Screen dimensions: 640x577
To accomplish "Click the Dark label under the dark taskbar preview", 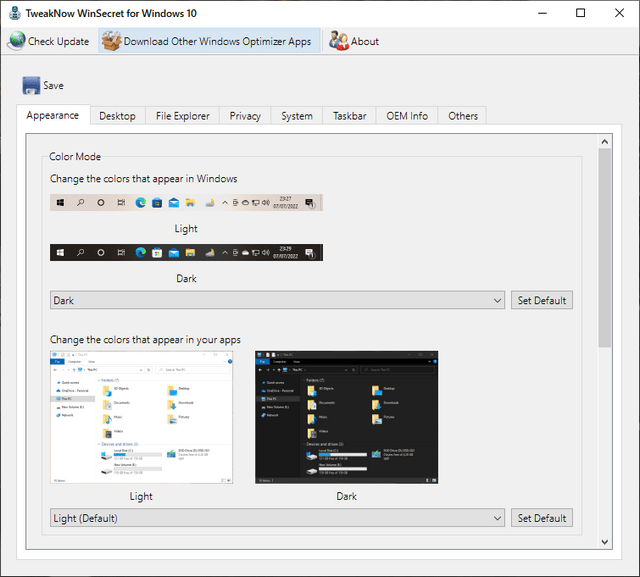I will point(186,278).
